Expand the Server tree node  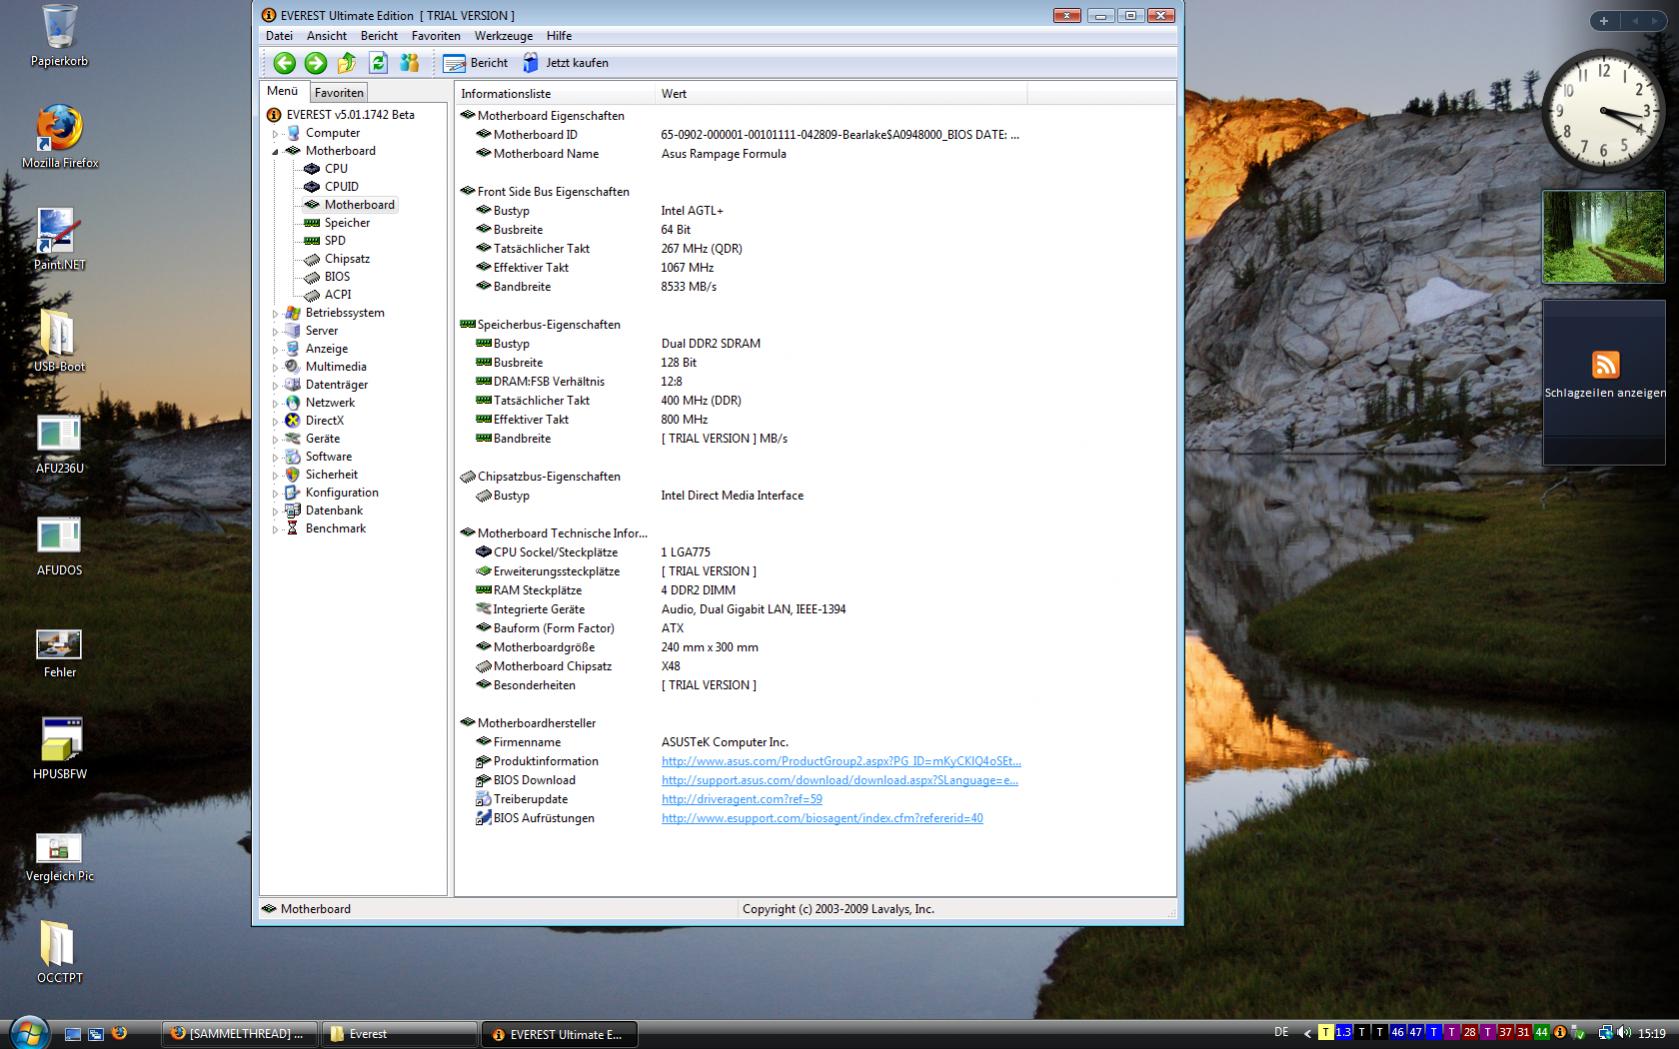pyautogui.click(x=275, y=331)
